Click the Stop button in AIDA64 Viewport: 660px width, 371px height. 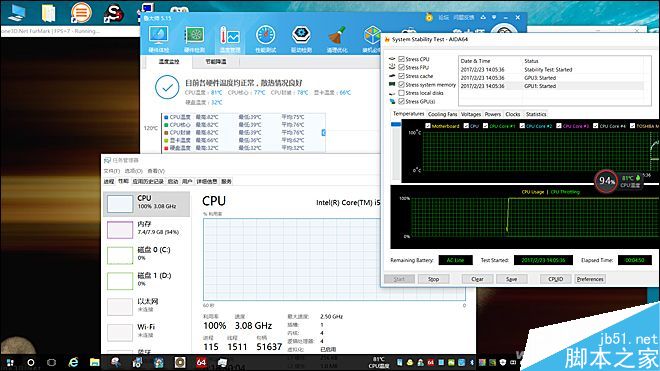point(434,279)
